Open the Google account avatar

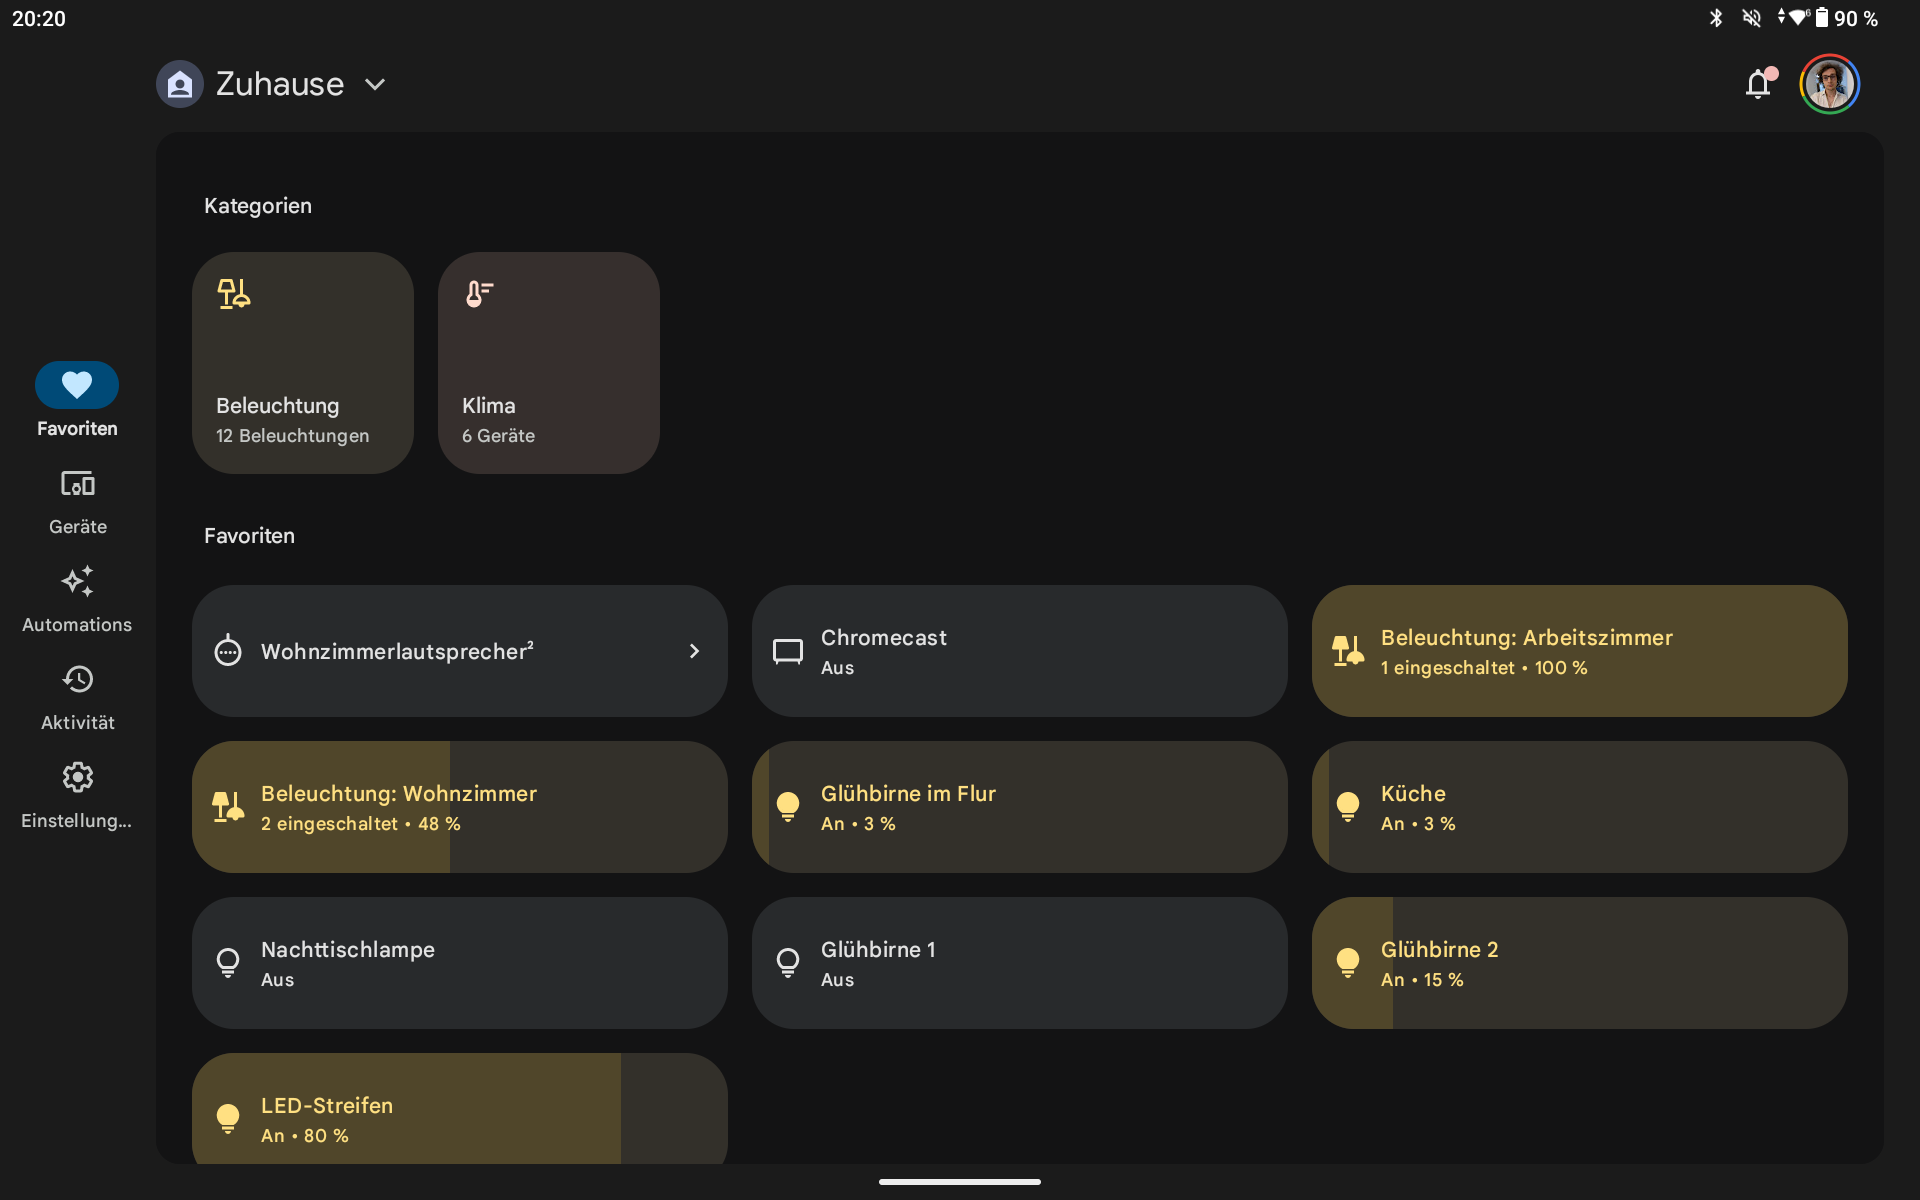point(1829,84)
